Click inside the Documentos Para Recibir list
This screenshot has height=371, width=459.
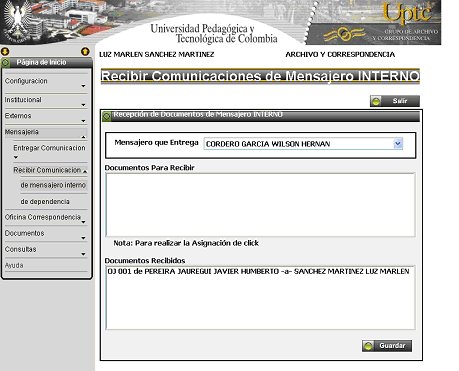tap(260, 205)
